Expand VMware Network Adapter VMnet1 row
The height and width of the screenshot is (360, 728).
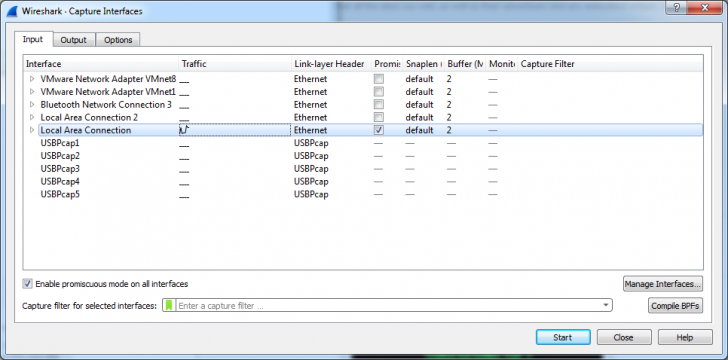pos(32,92)
